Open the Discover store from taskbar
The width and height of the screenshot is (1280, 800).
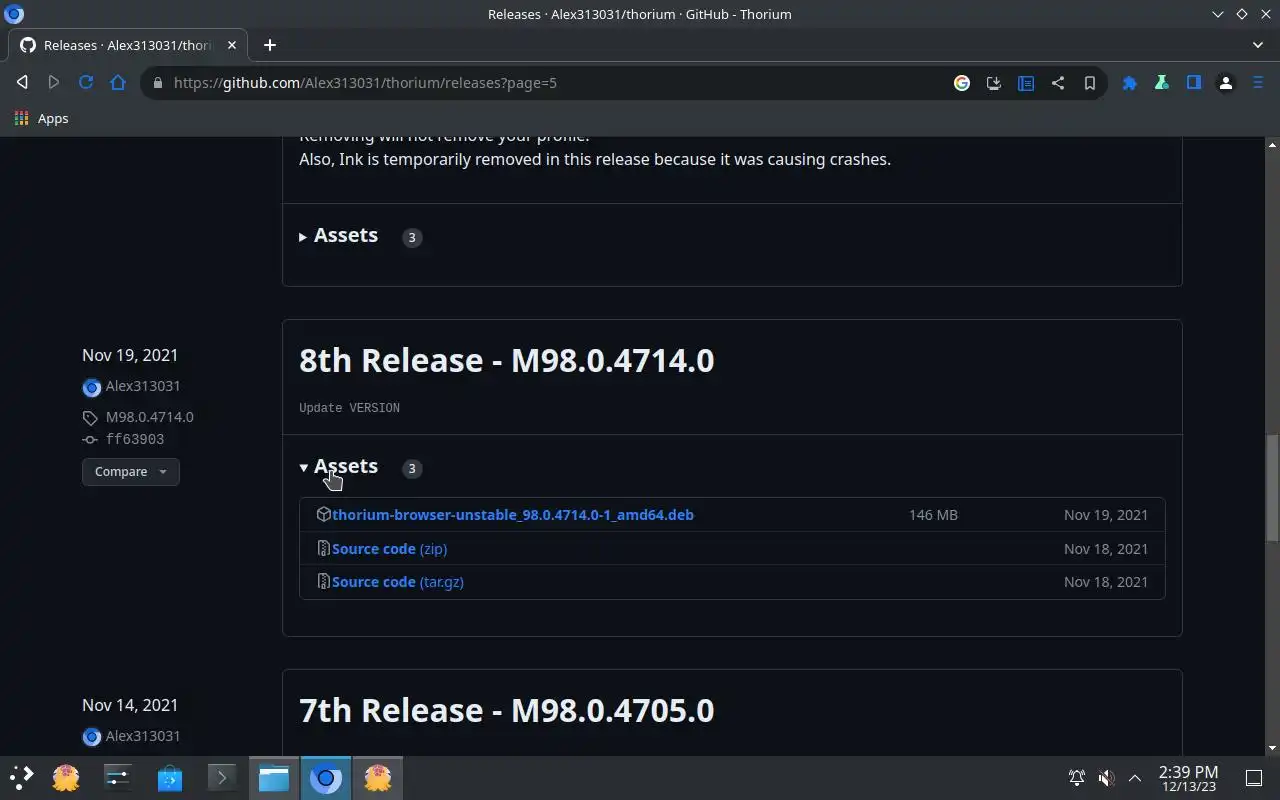pyautogui.click(x=170, y=777)
